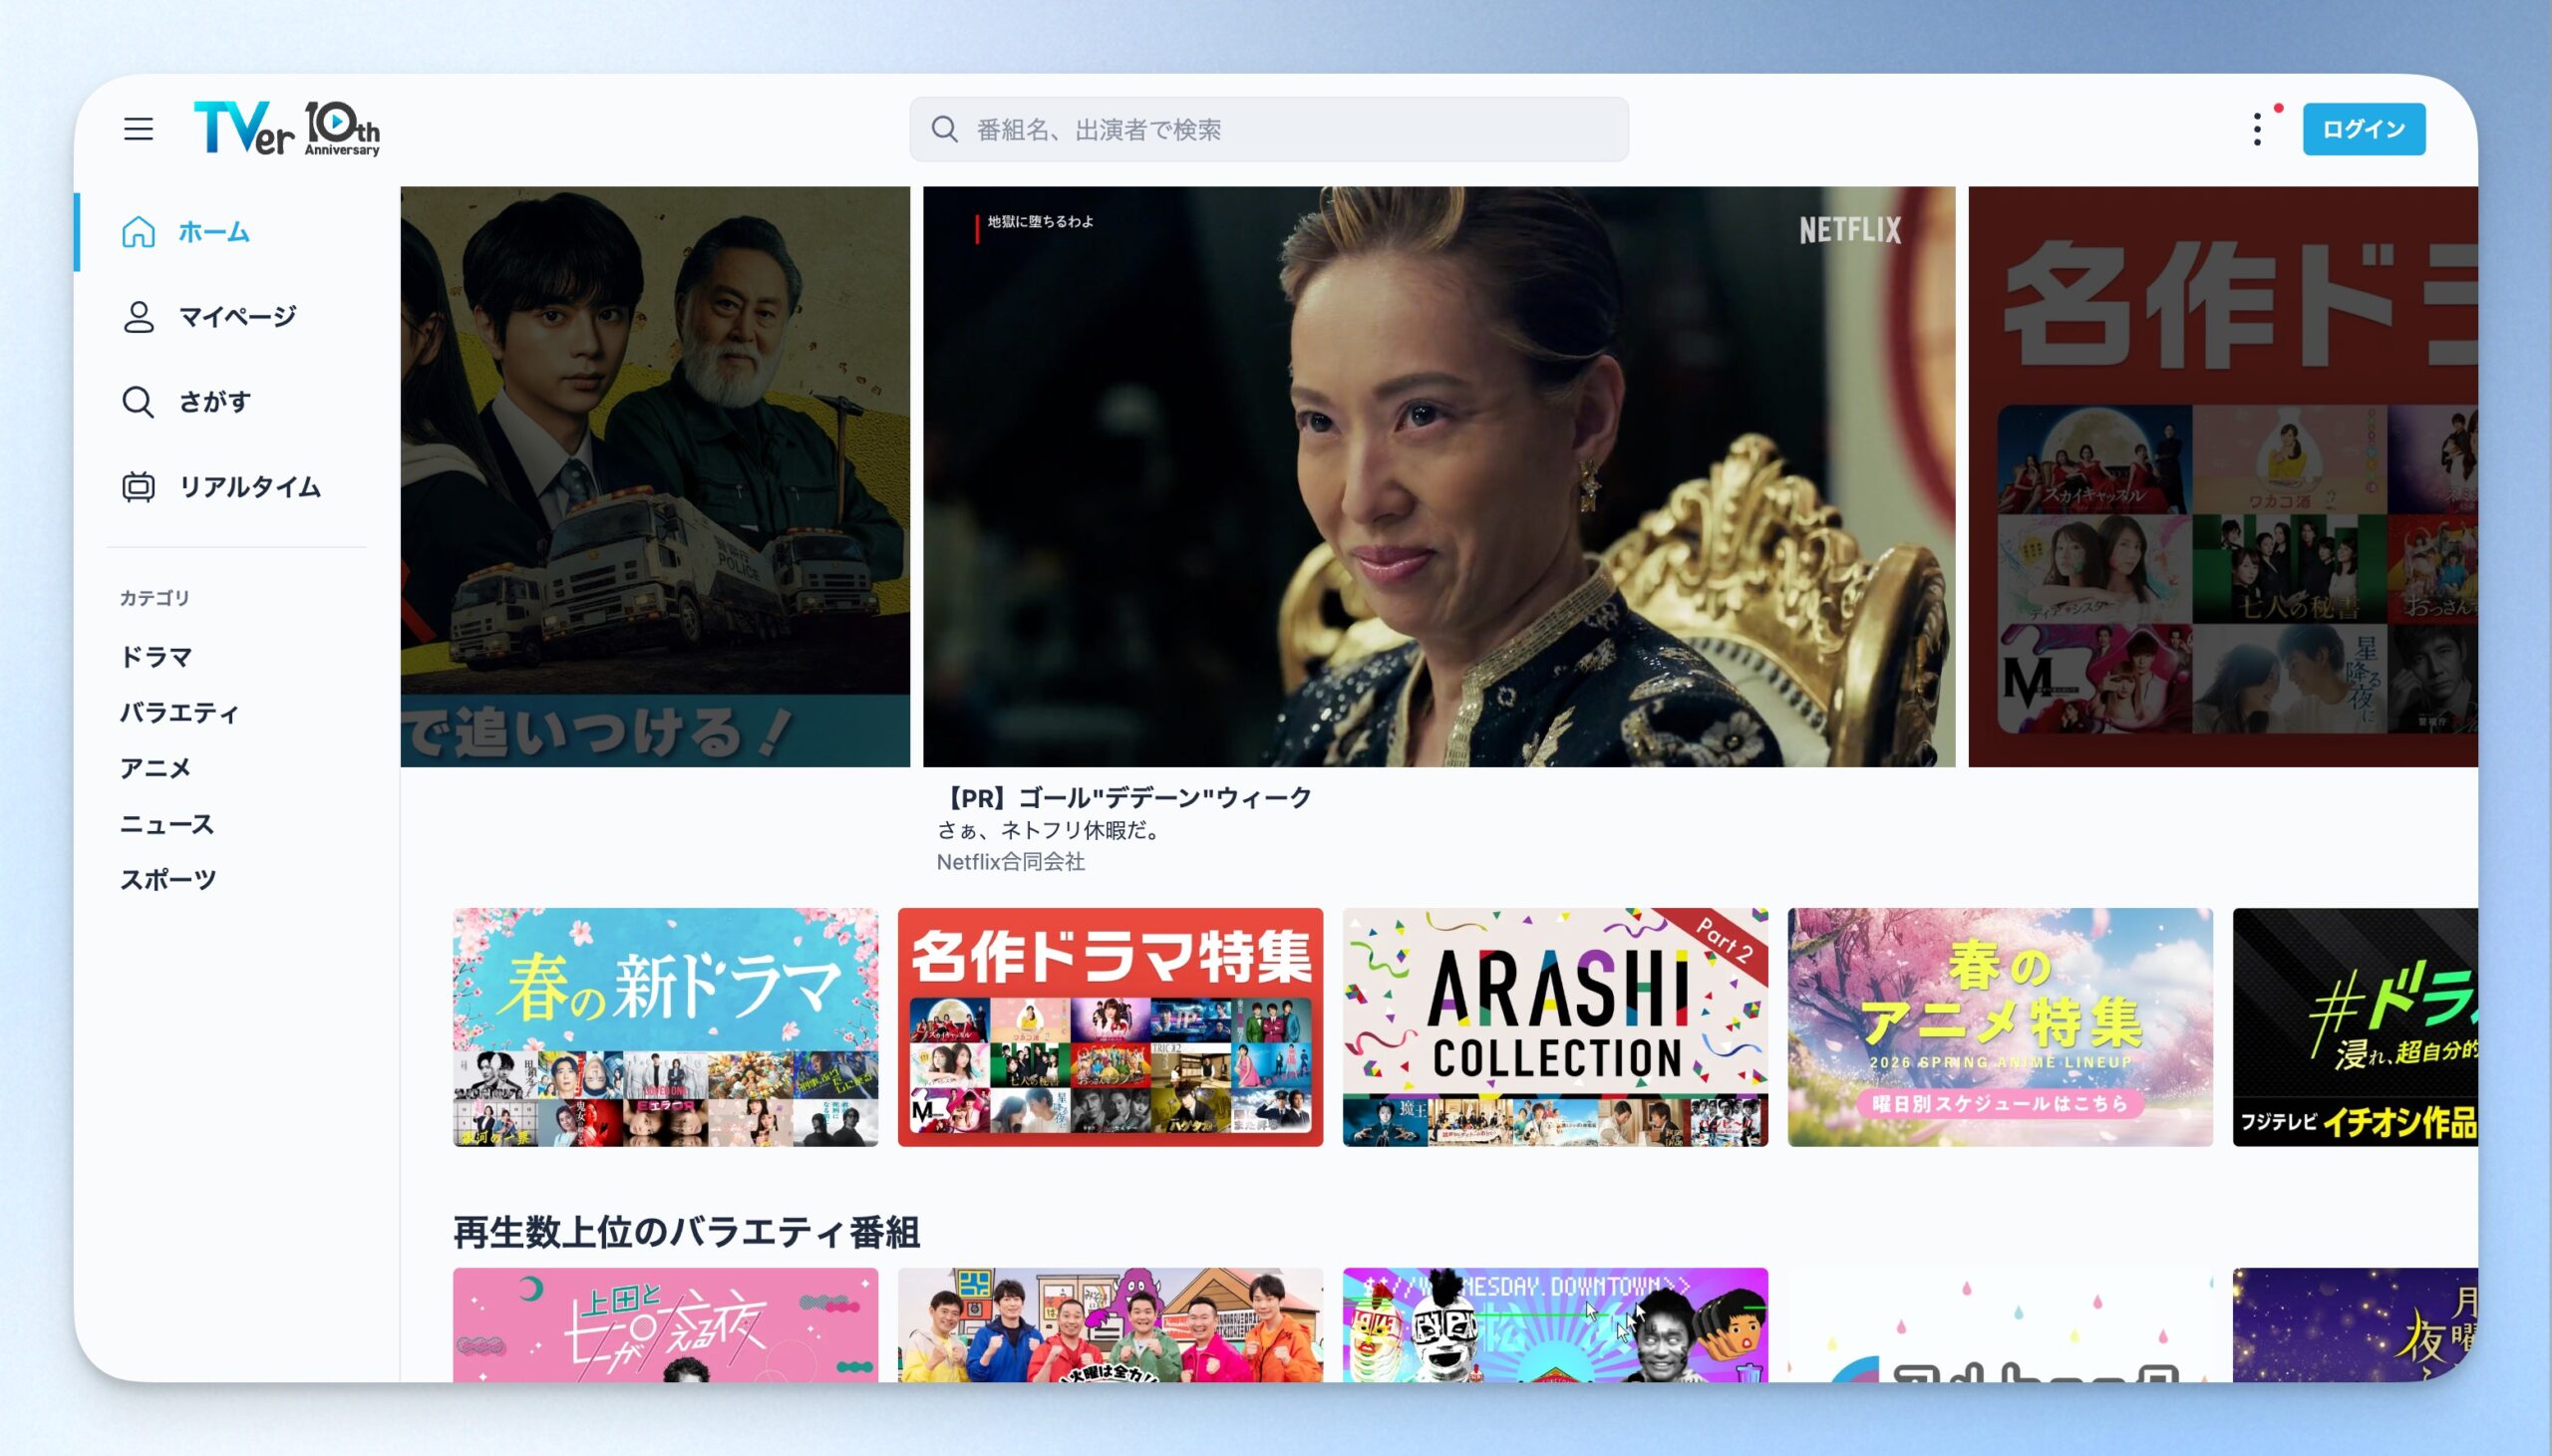Show the next 名作ドラ carousel slide

(2223, 476)
